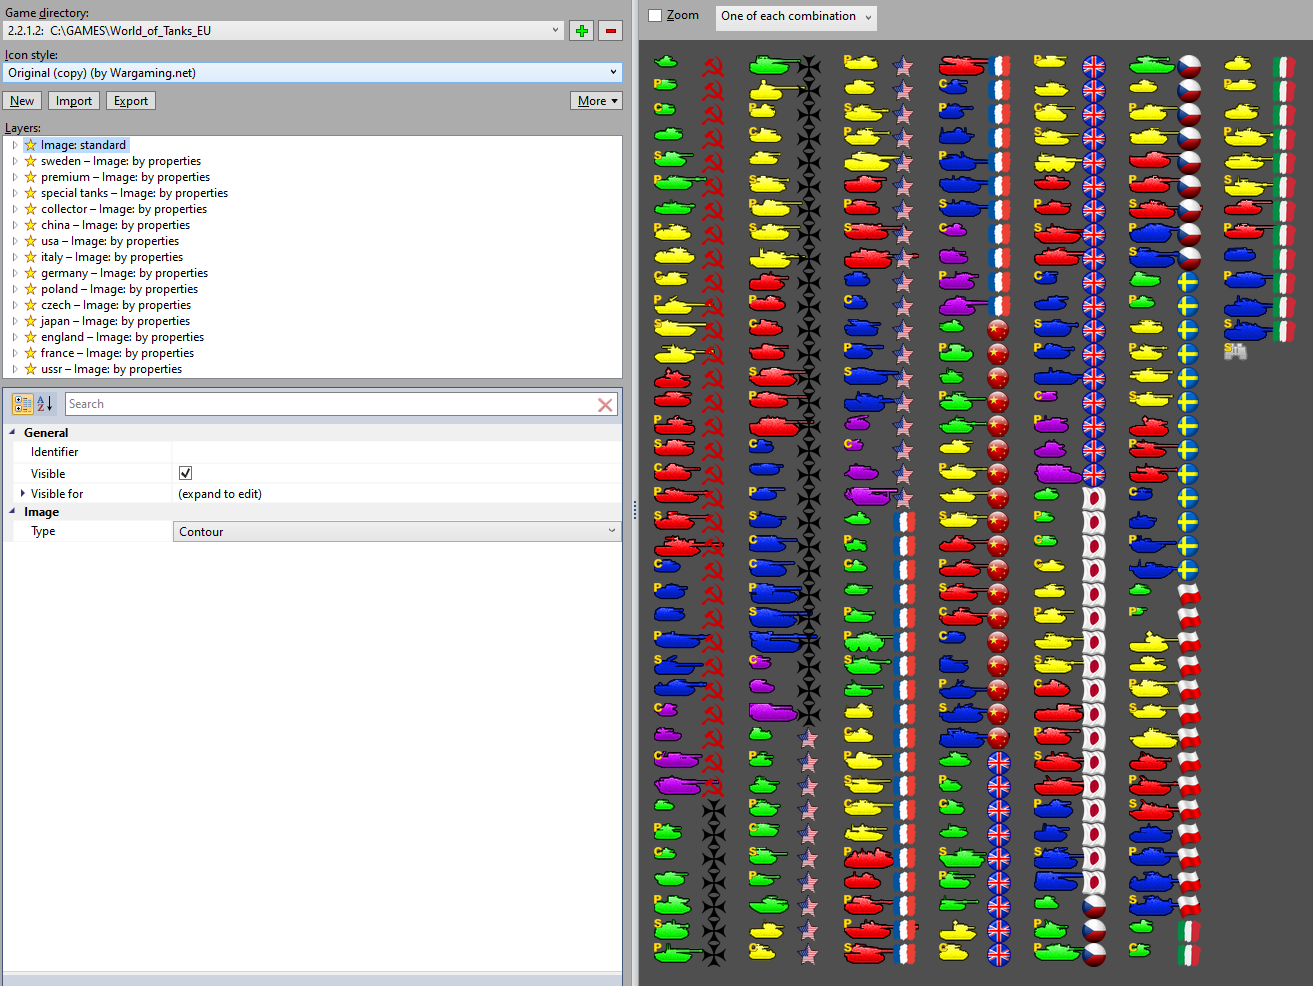Click the New button

point(22,101)
